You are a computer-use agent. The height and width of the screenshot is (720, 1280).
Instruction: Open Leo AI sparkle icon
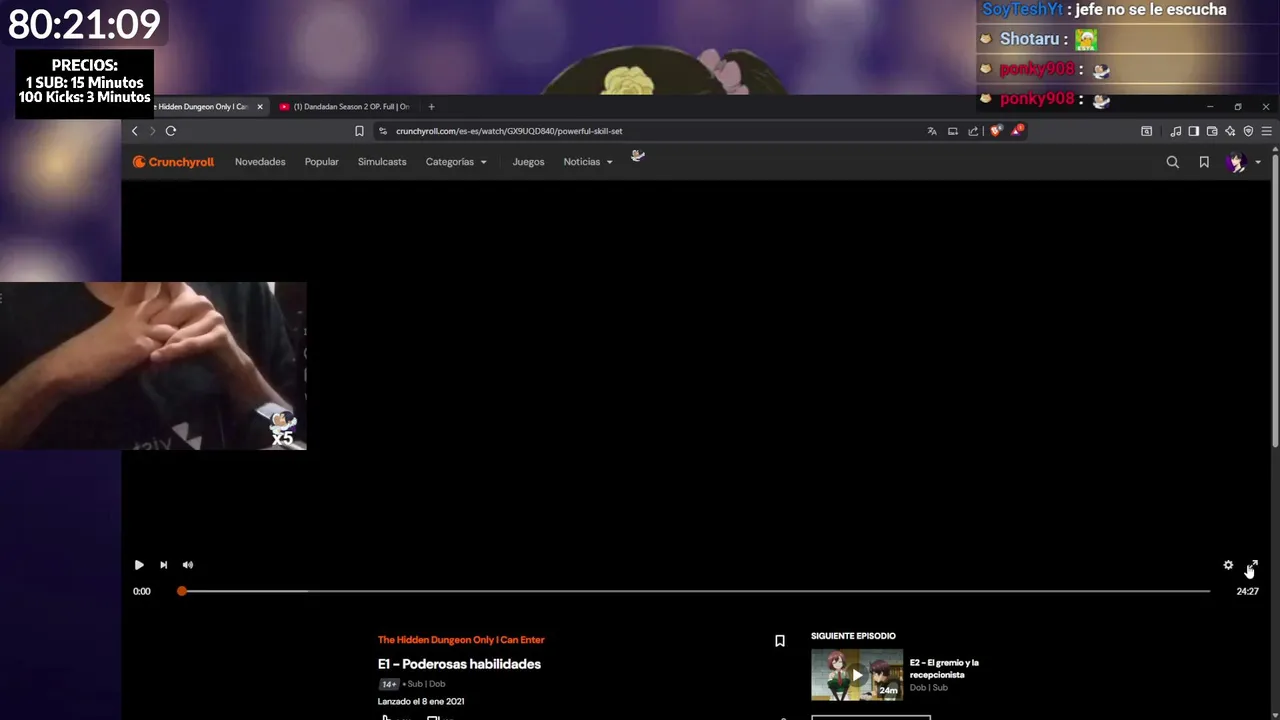pyautogui.click(x=1230, y=131)
